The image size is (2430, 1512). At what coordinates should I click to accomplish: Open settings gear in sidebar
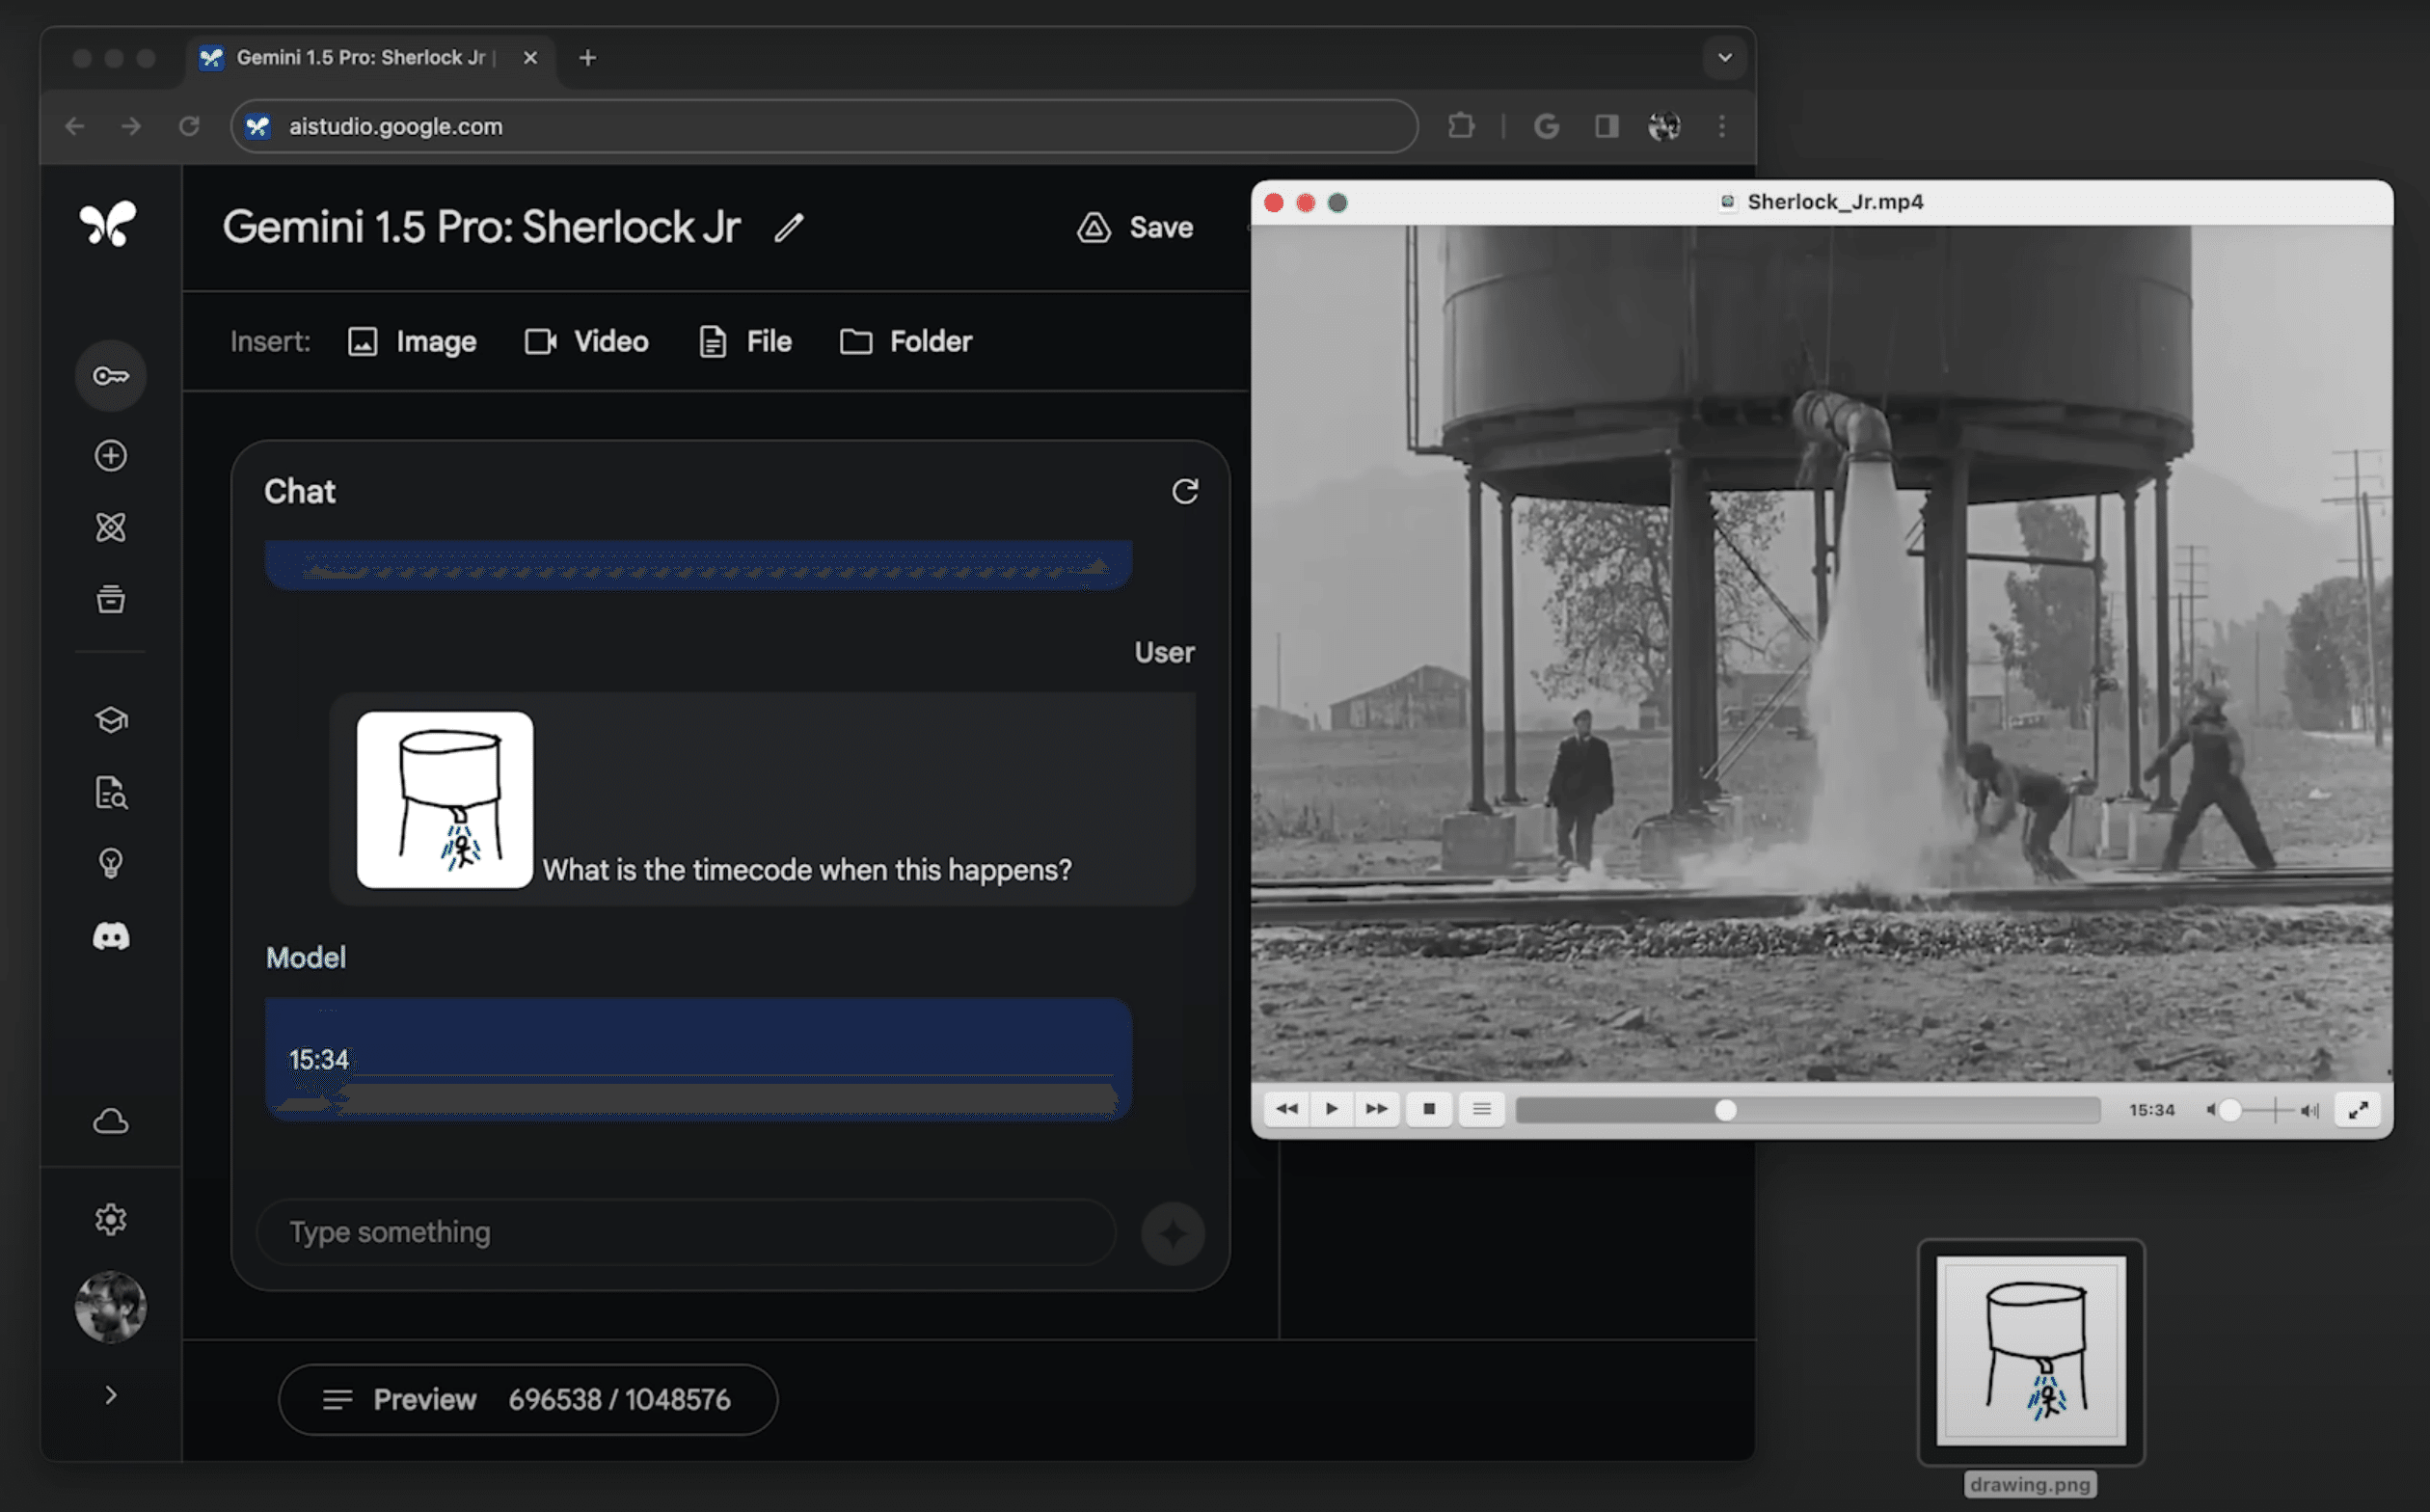pyautogui.click(x=110, y=1219)
